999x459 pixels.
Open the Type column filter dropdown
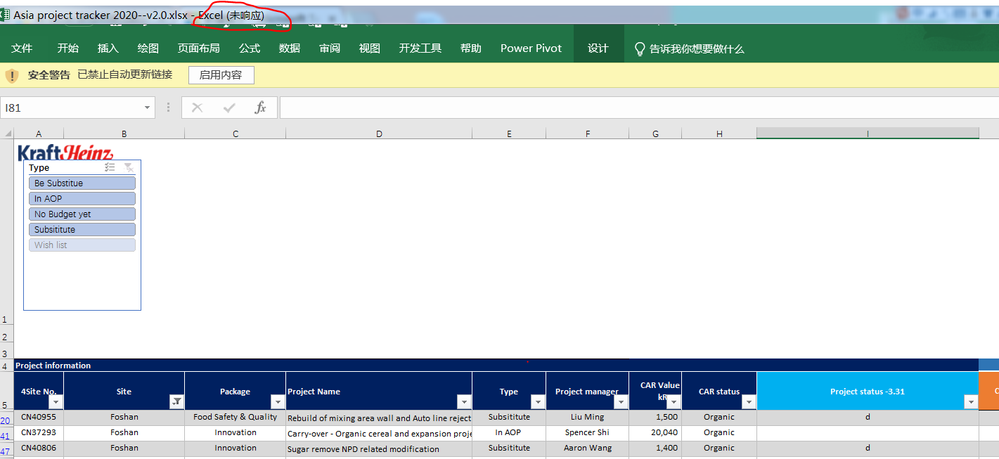[x=538, y=402]
